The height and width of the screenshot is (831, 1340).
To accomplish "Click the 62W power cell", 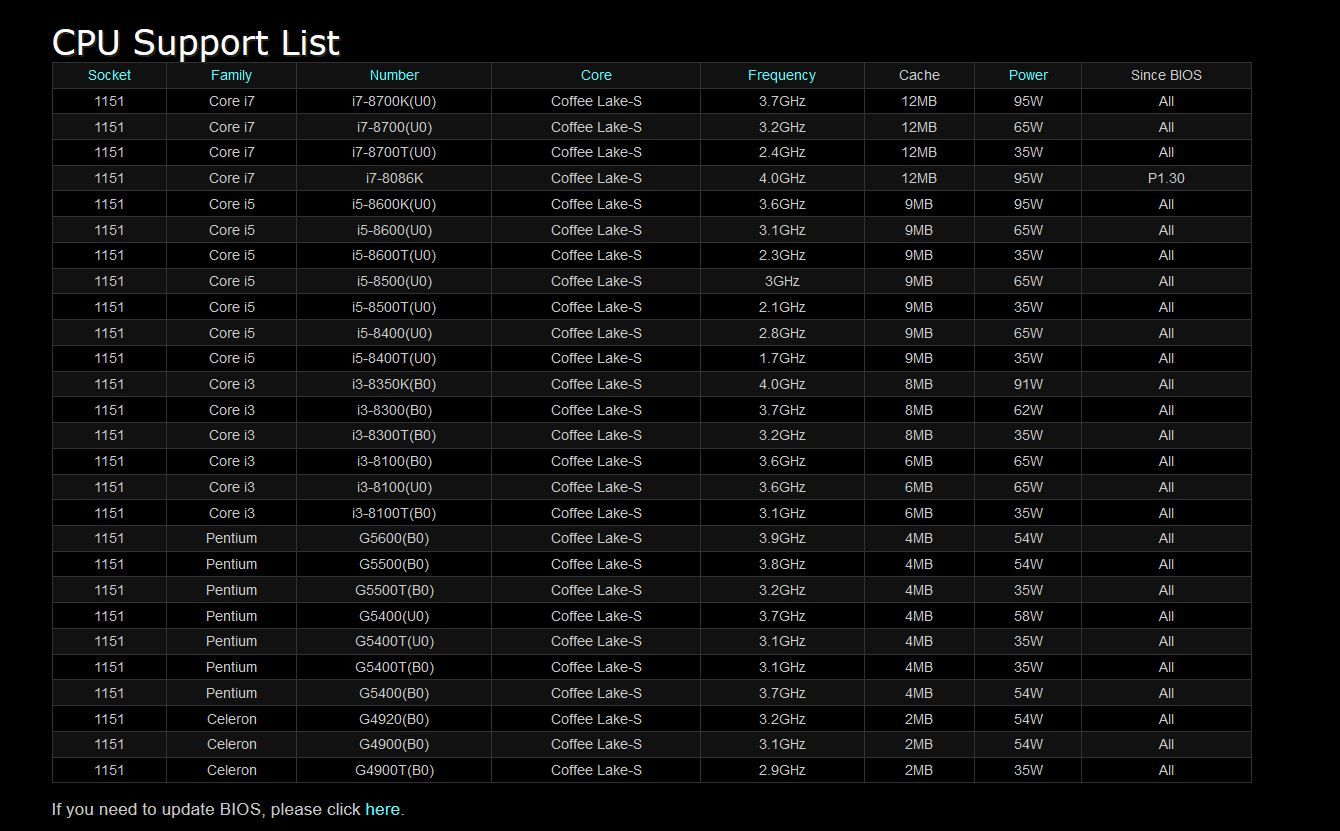I will point(1028,410).
